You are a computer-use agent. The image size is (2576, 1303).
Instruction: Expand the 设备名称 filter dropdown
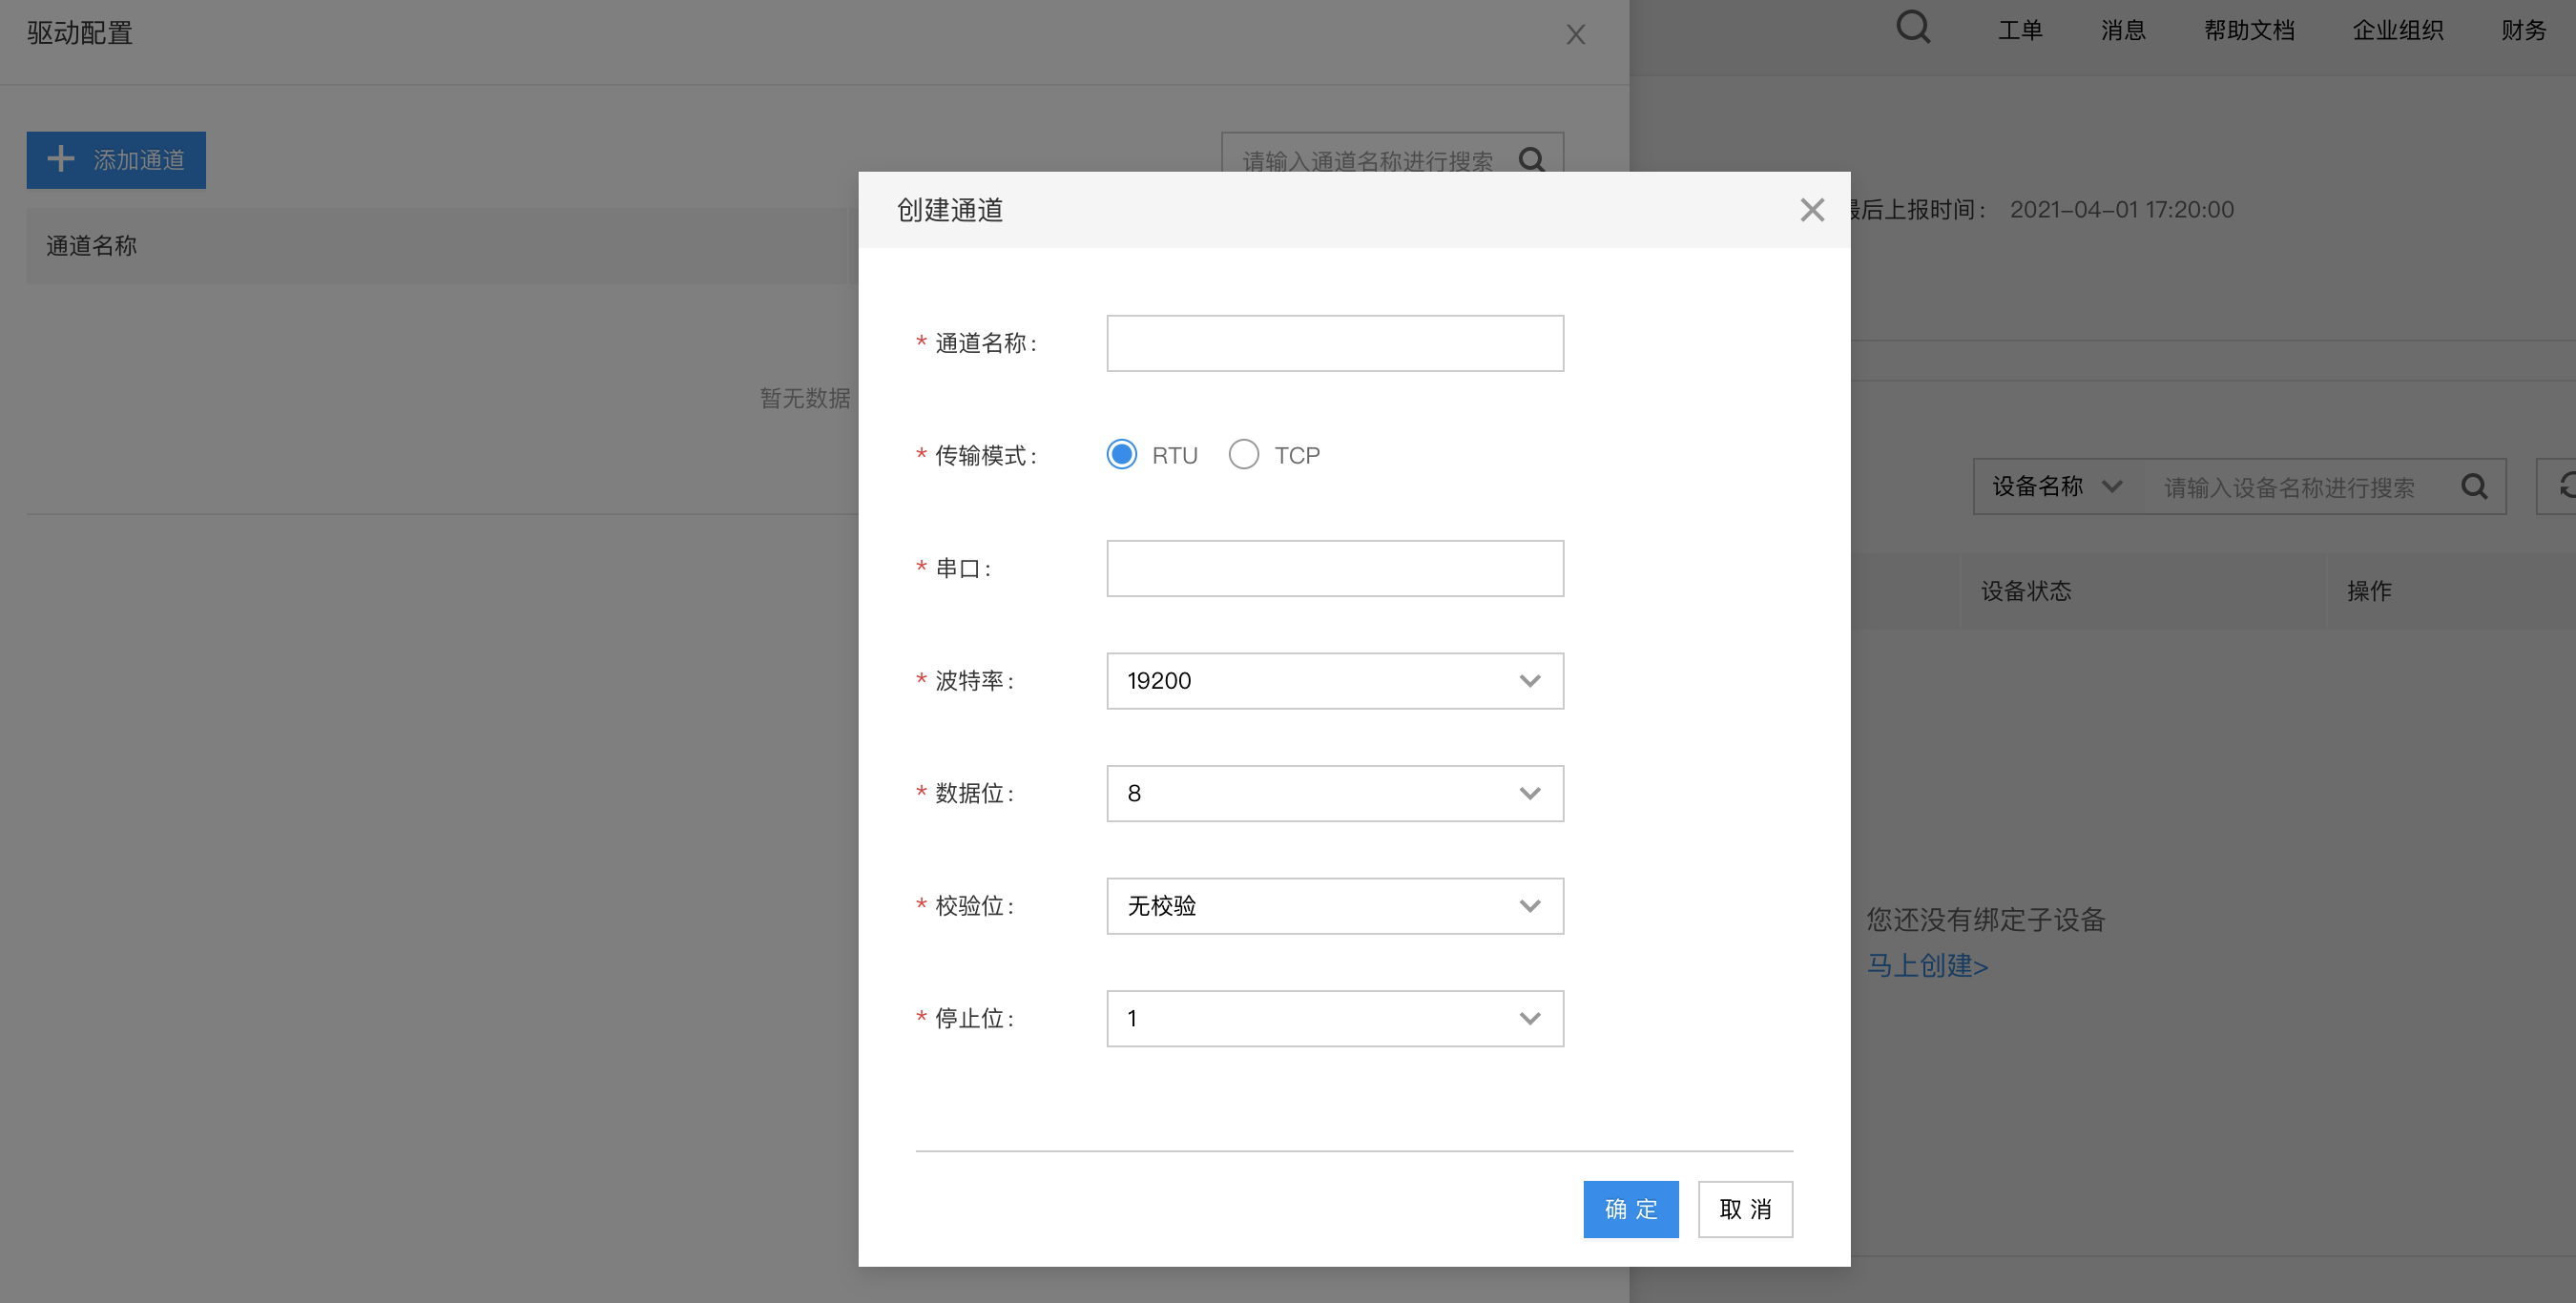[2058, 487]
